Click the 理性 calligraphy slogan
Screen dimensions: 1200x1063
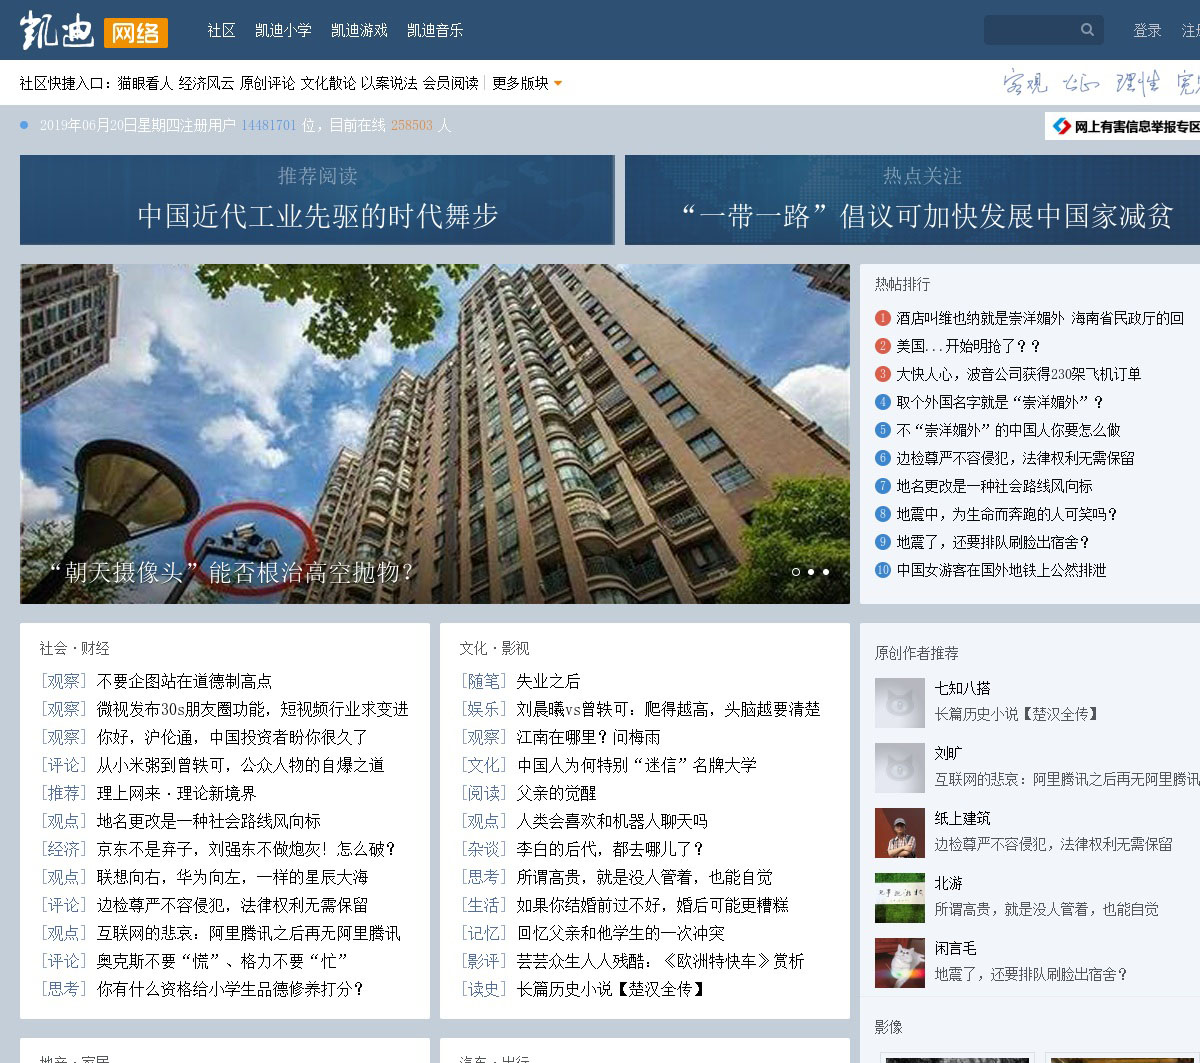point(1138,82)
